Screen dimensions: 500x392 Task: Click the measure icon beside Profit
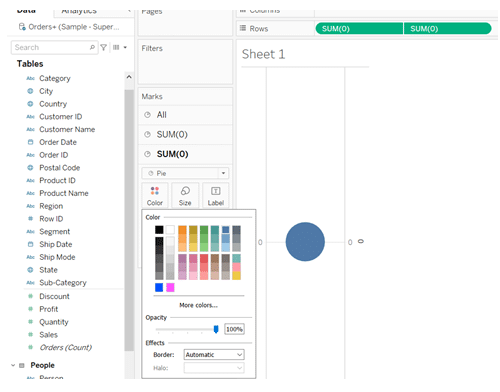click(x=30, y=309)
